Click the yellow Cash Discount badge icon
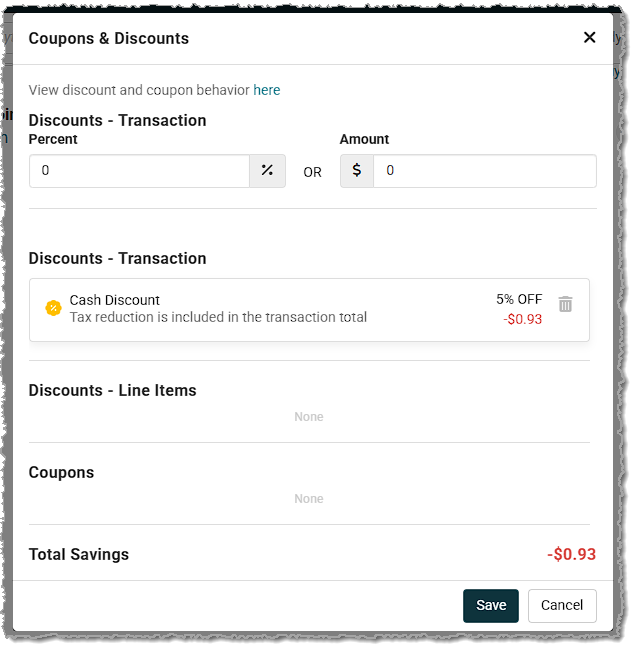The image size is (636, 653). (x=54, y=308)
